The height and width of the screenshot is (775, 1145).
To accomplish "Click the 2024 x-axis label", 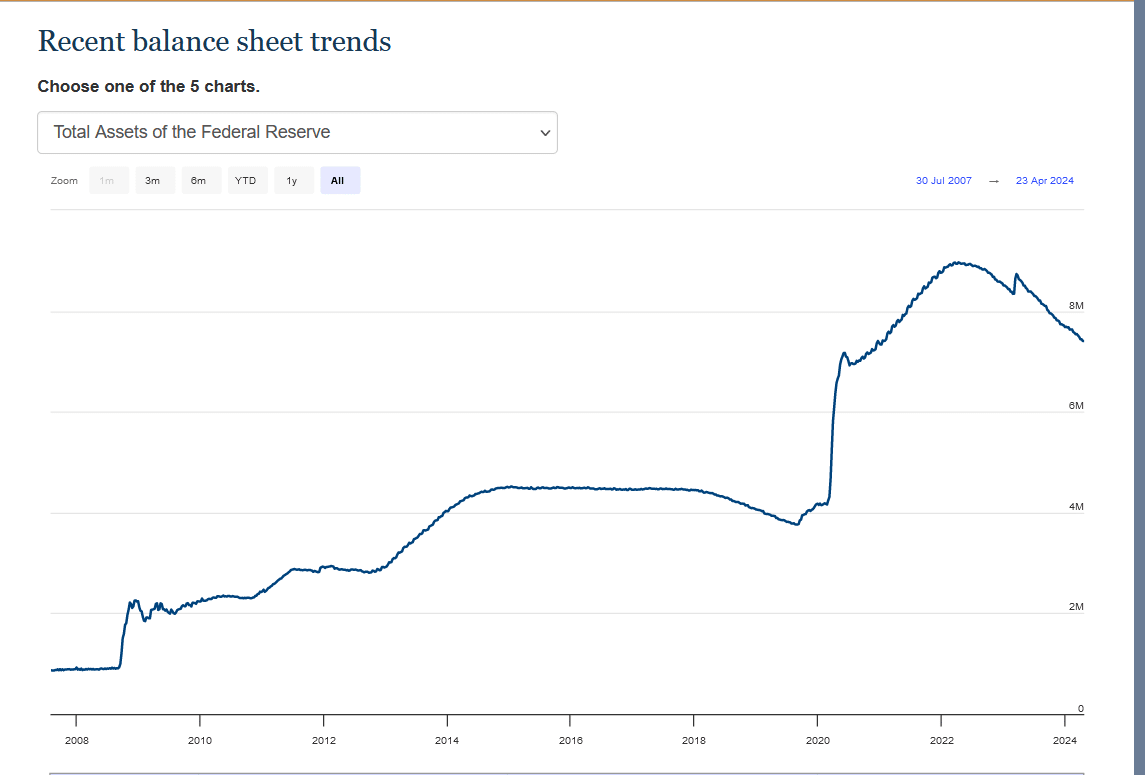I will click(1065, 741).
